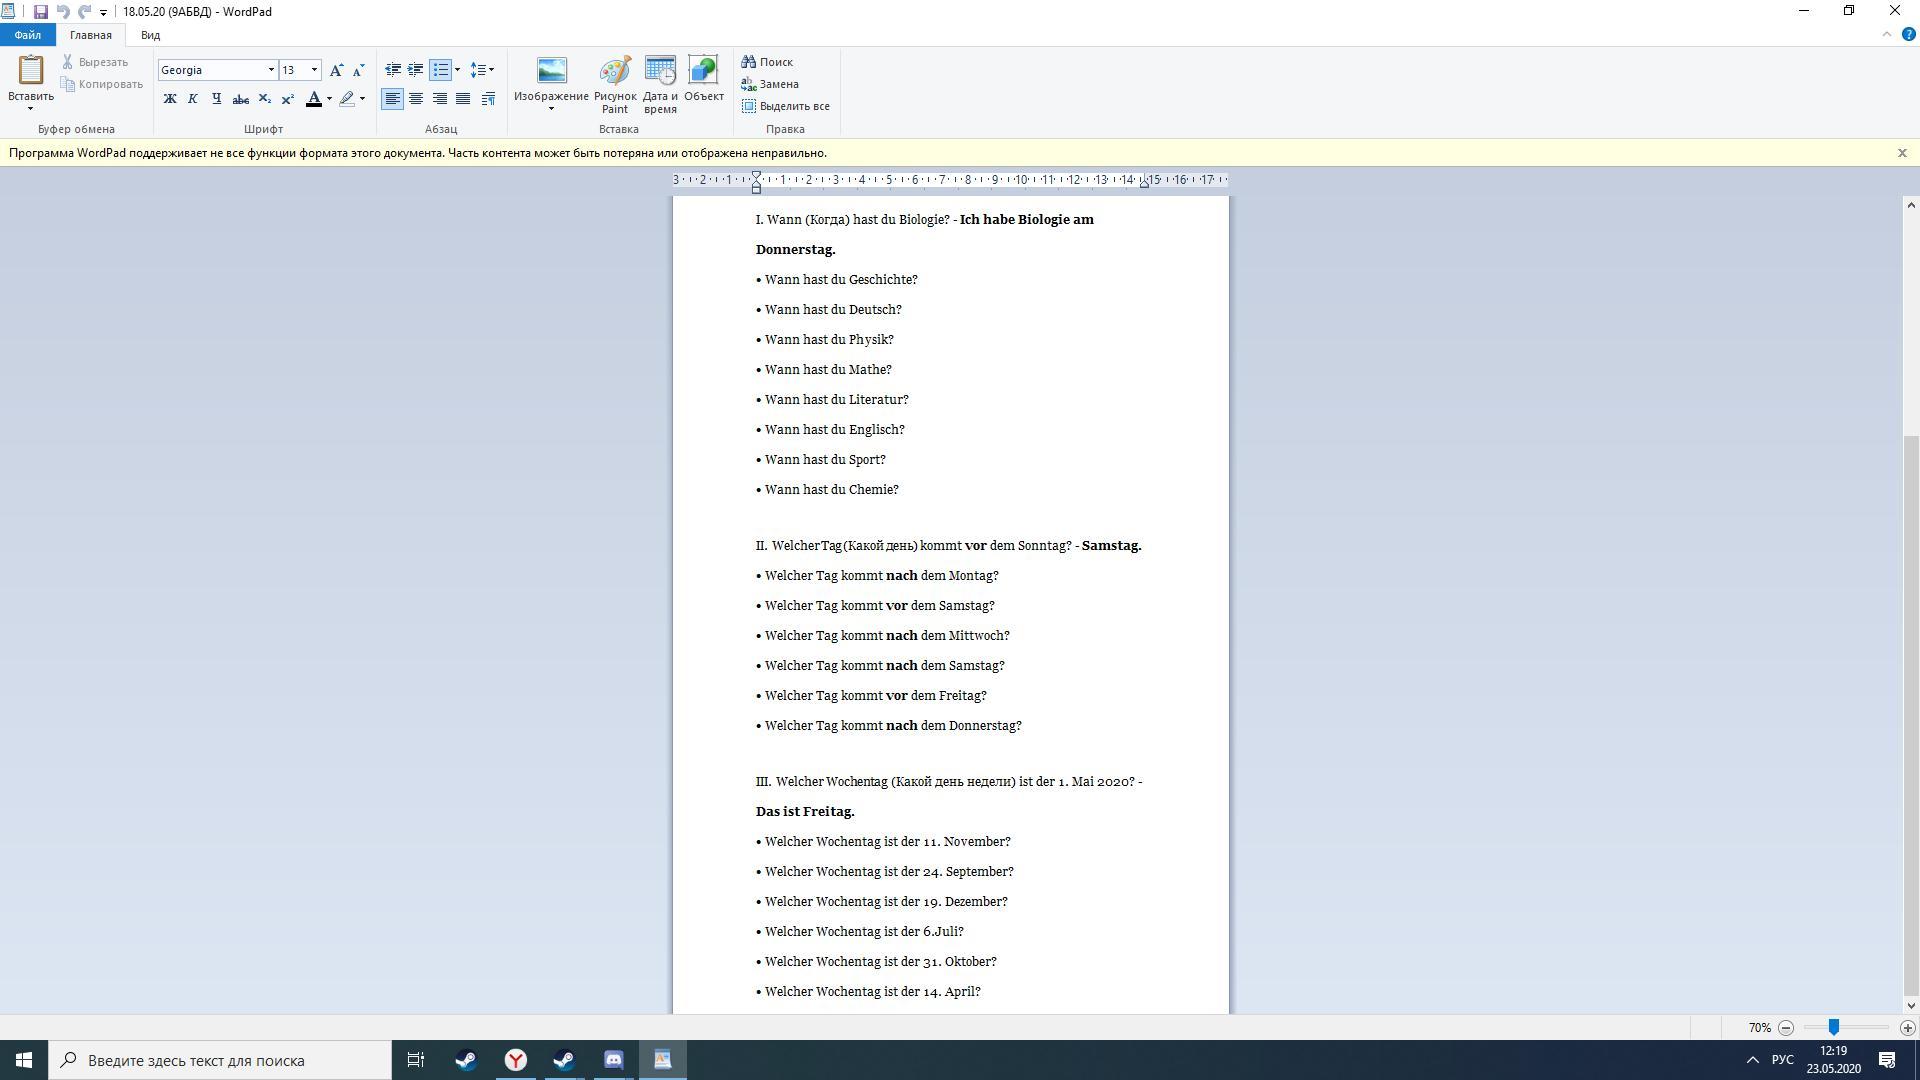Open the notification center icon
This screenshot has height=1080, width=1920.
tap(1887, 1060)
